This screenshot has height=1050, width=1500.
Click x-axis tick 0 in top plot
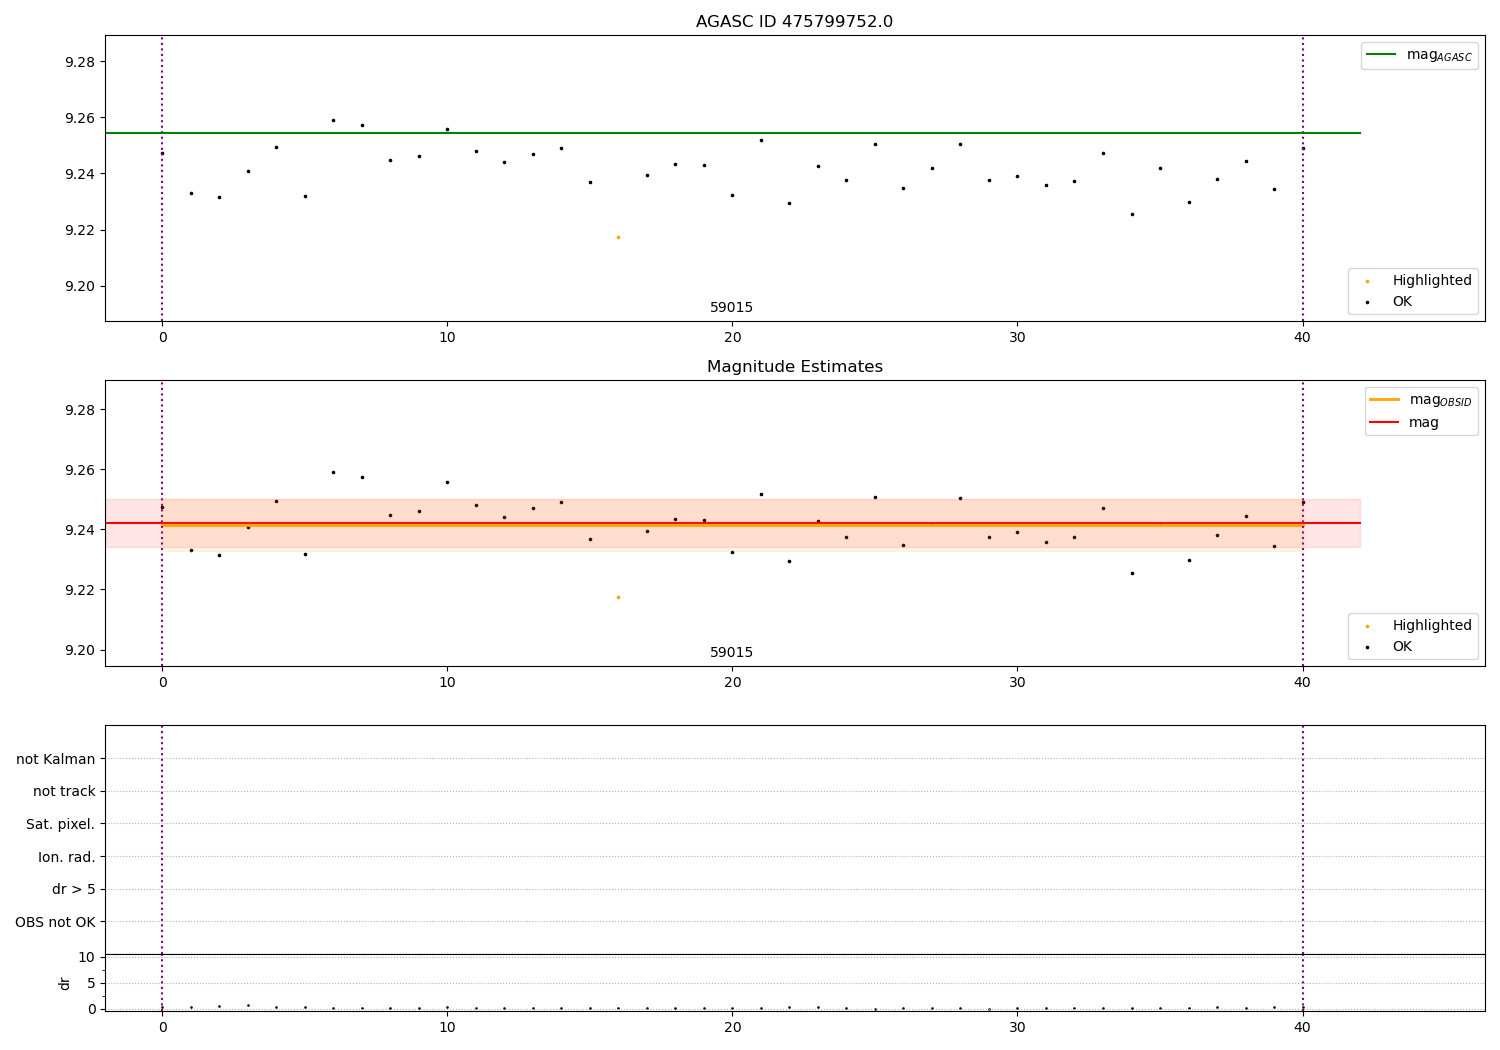tap(162, 338)
